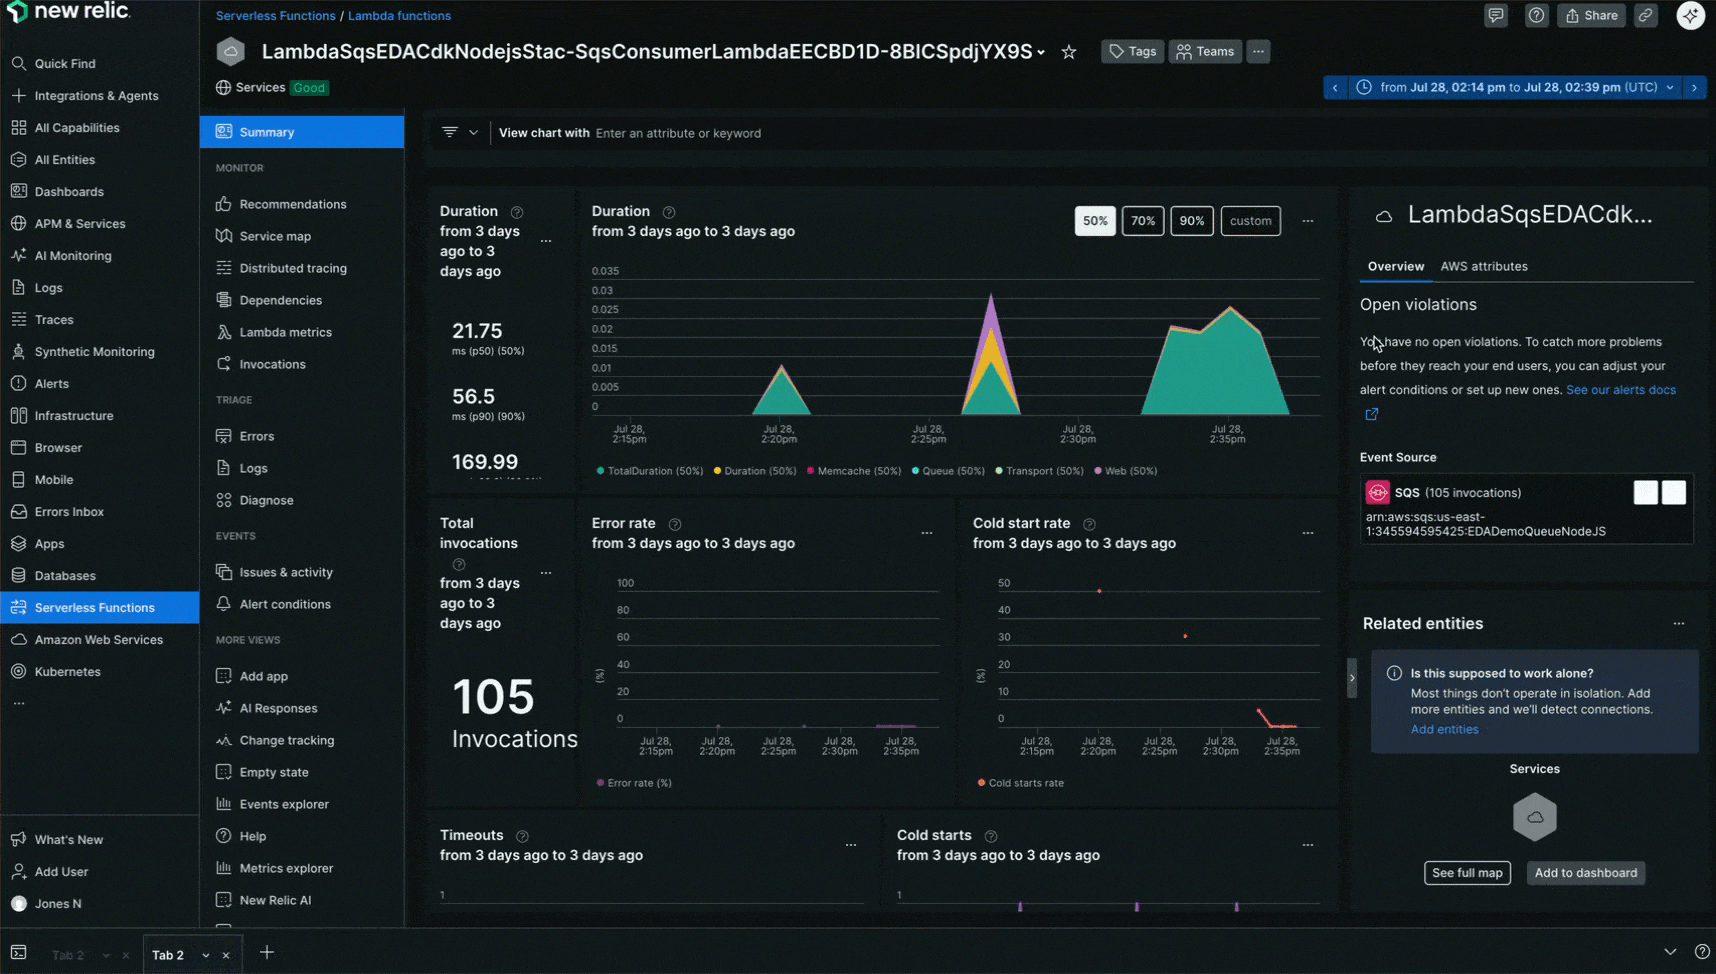Select the custom percentile option
The height and width of the screenshot is (974, 1716).
click(x=1250, y=220)
